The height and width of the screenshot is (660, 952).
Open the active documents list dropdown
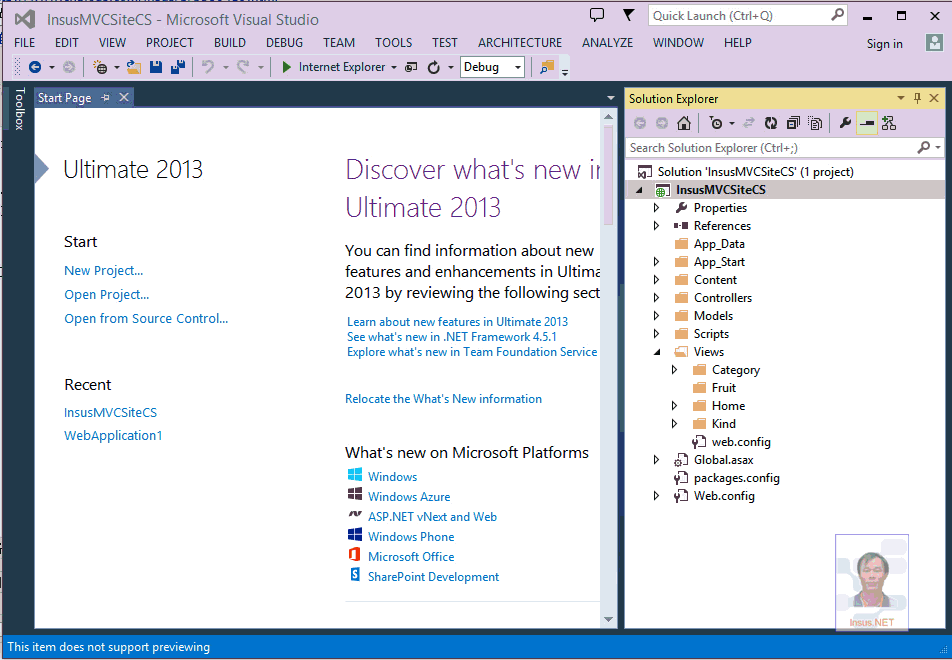point(610,98)
